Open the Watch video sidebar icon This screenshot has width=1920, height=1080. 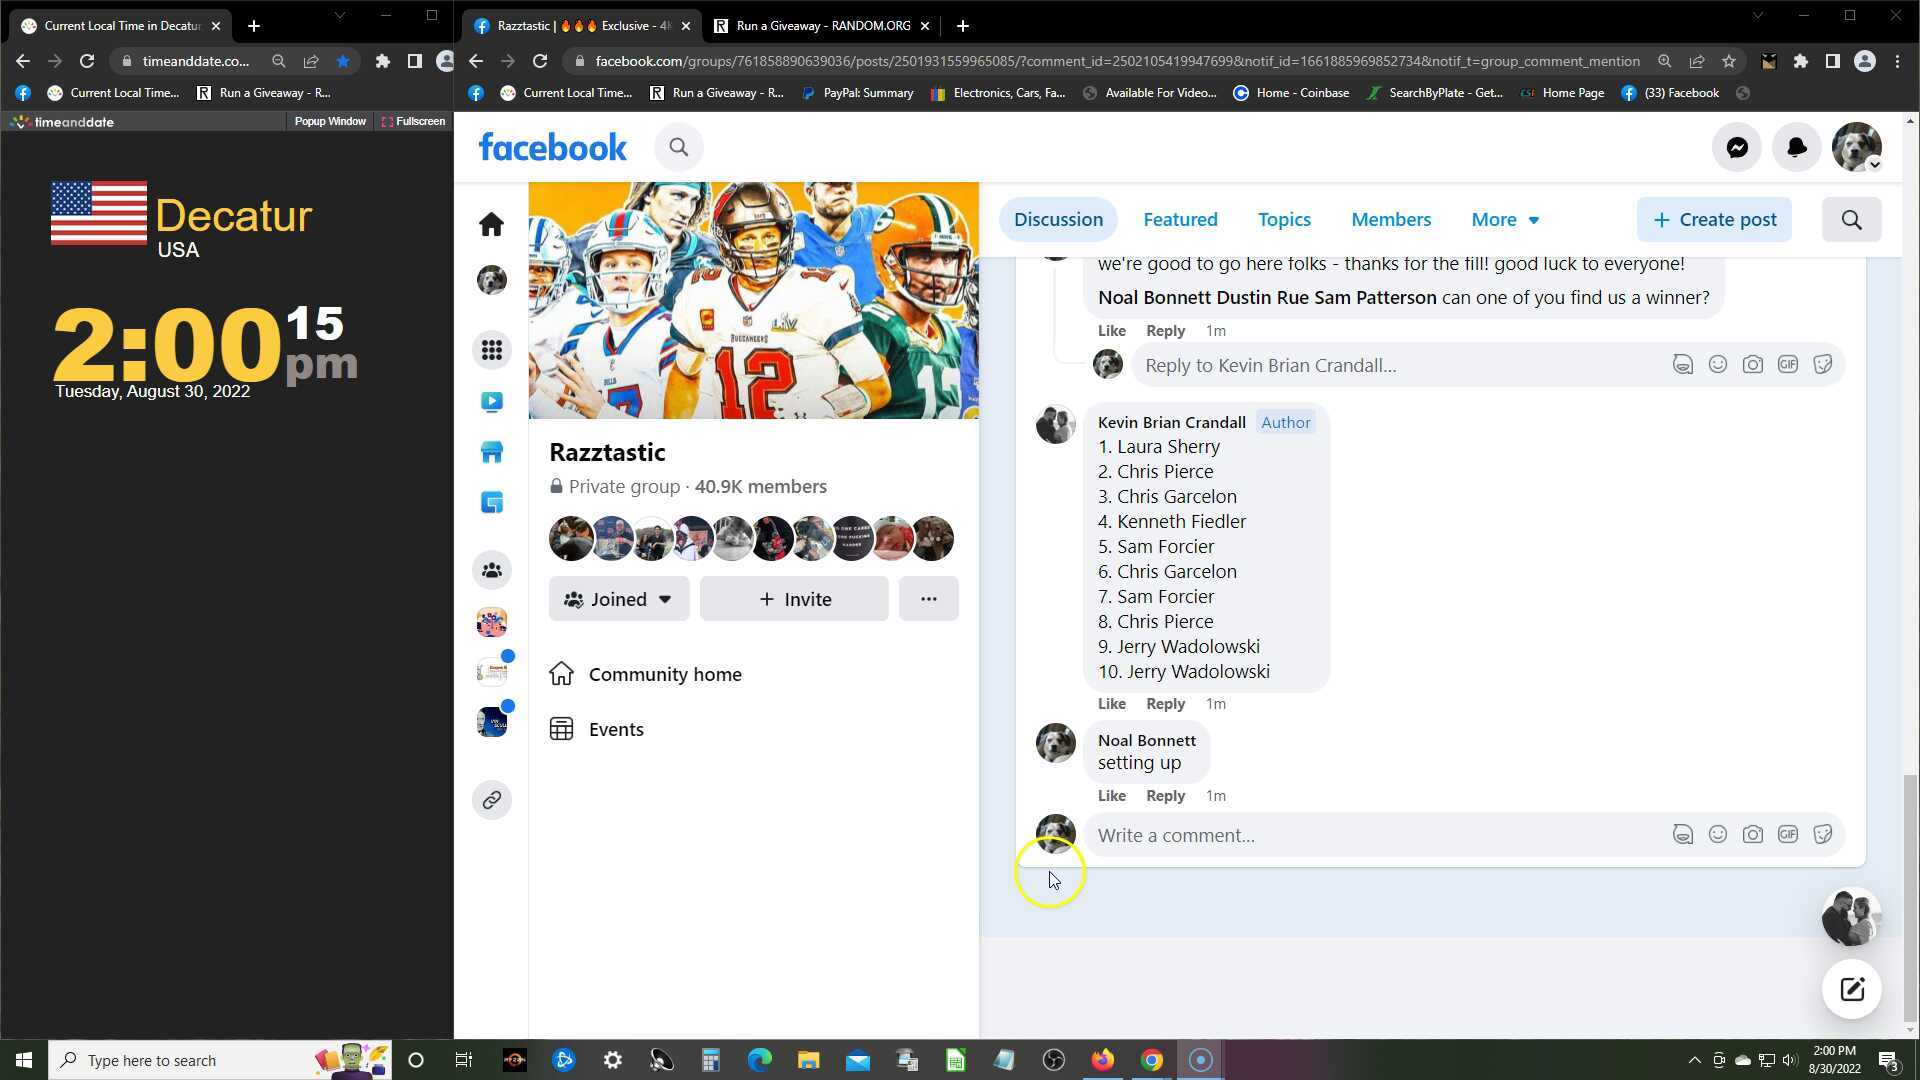click(491, 402)
